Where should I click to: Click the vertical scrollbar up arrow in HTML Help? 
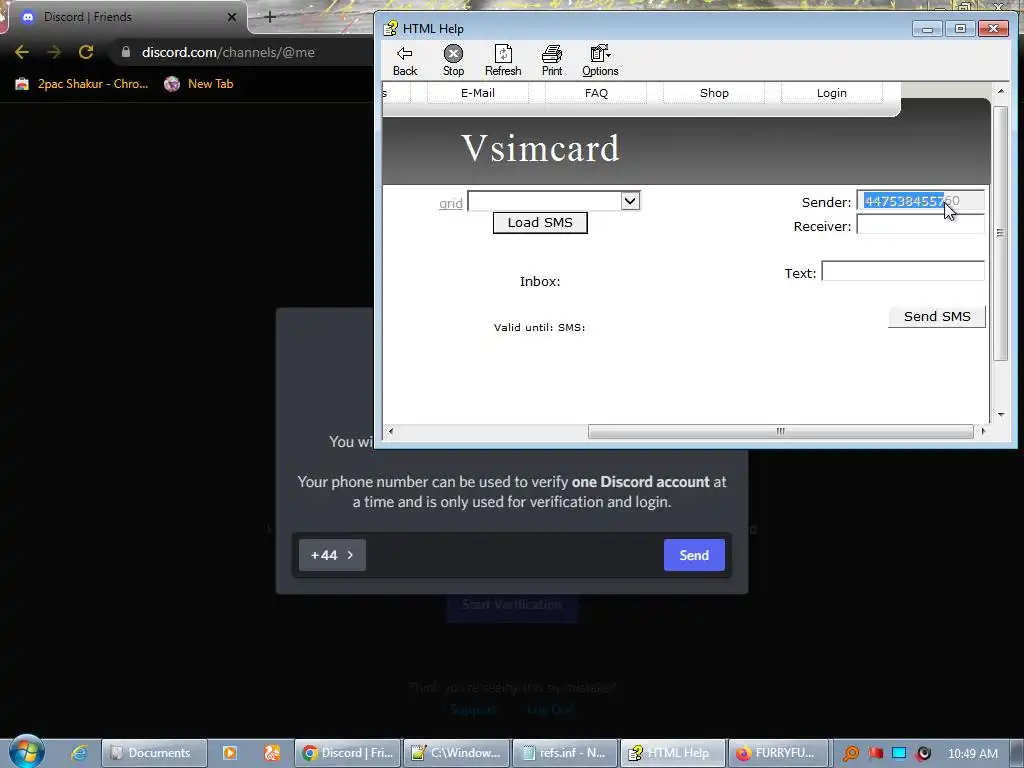click(1000, 91)
